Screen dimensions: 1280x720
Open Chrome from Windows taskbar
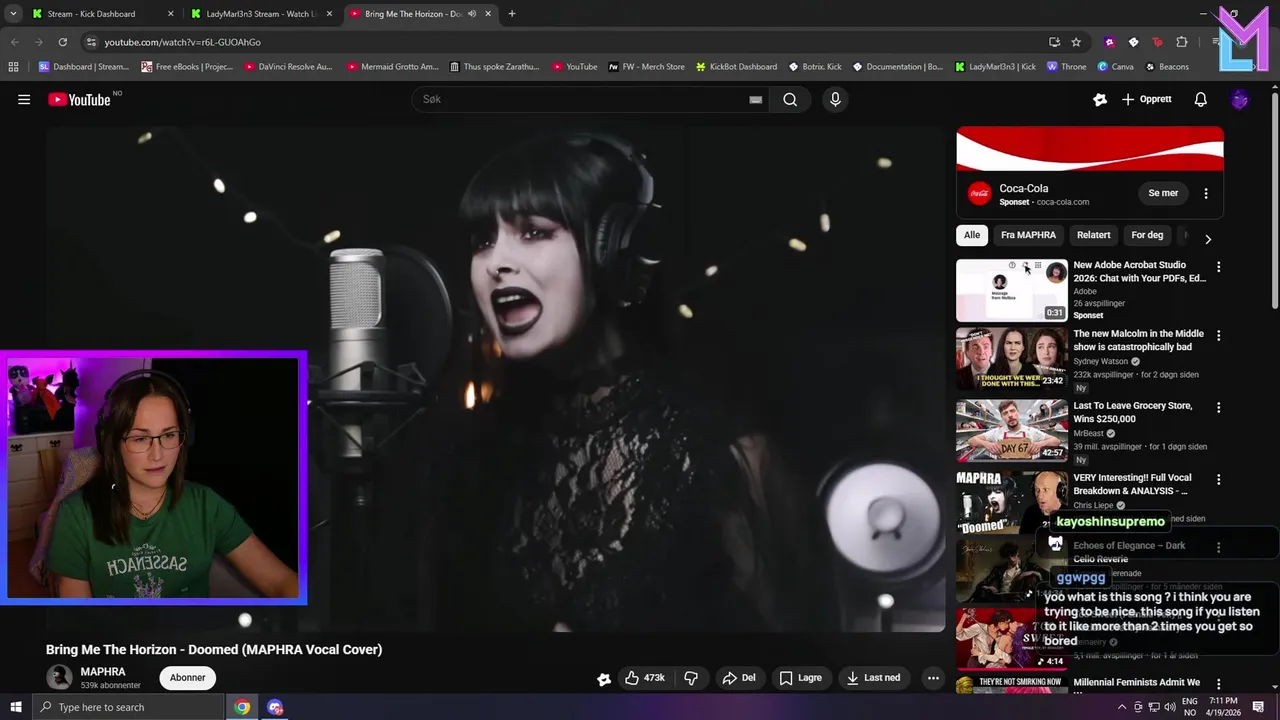coord(242,707)
